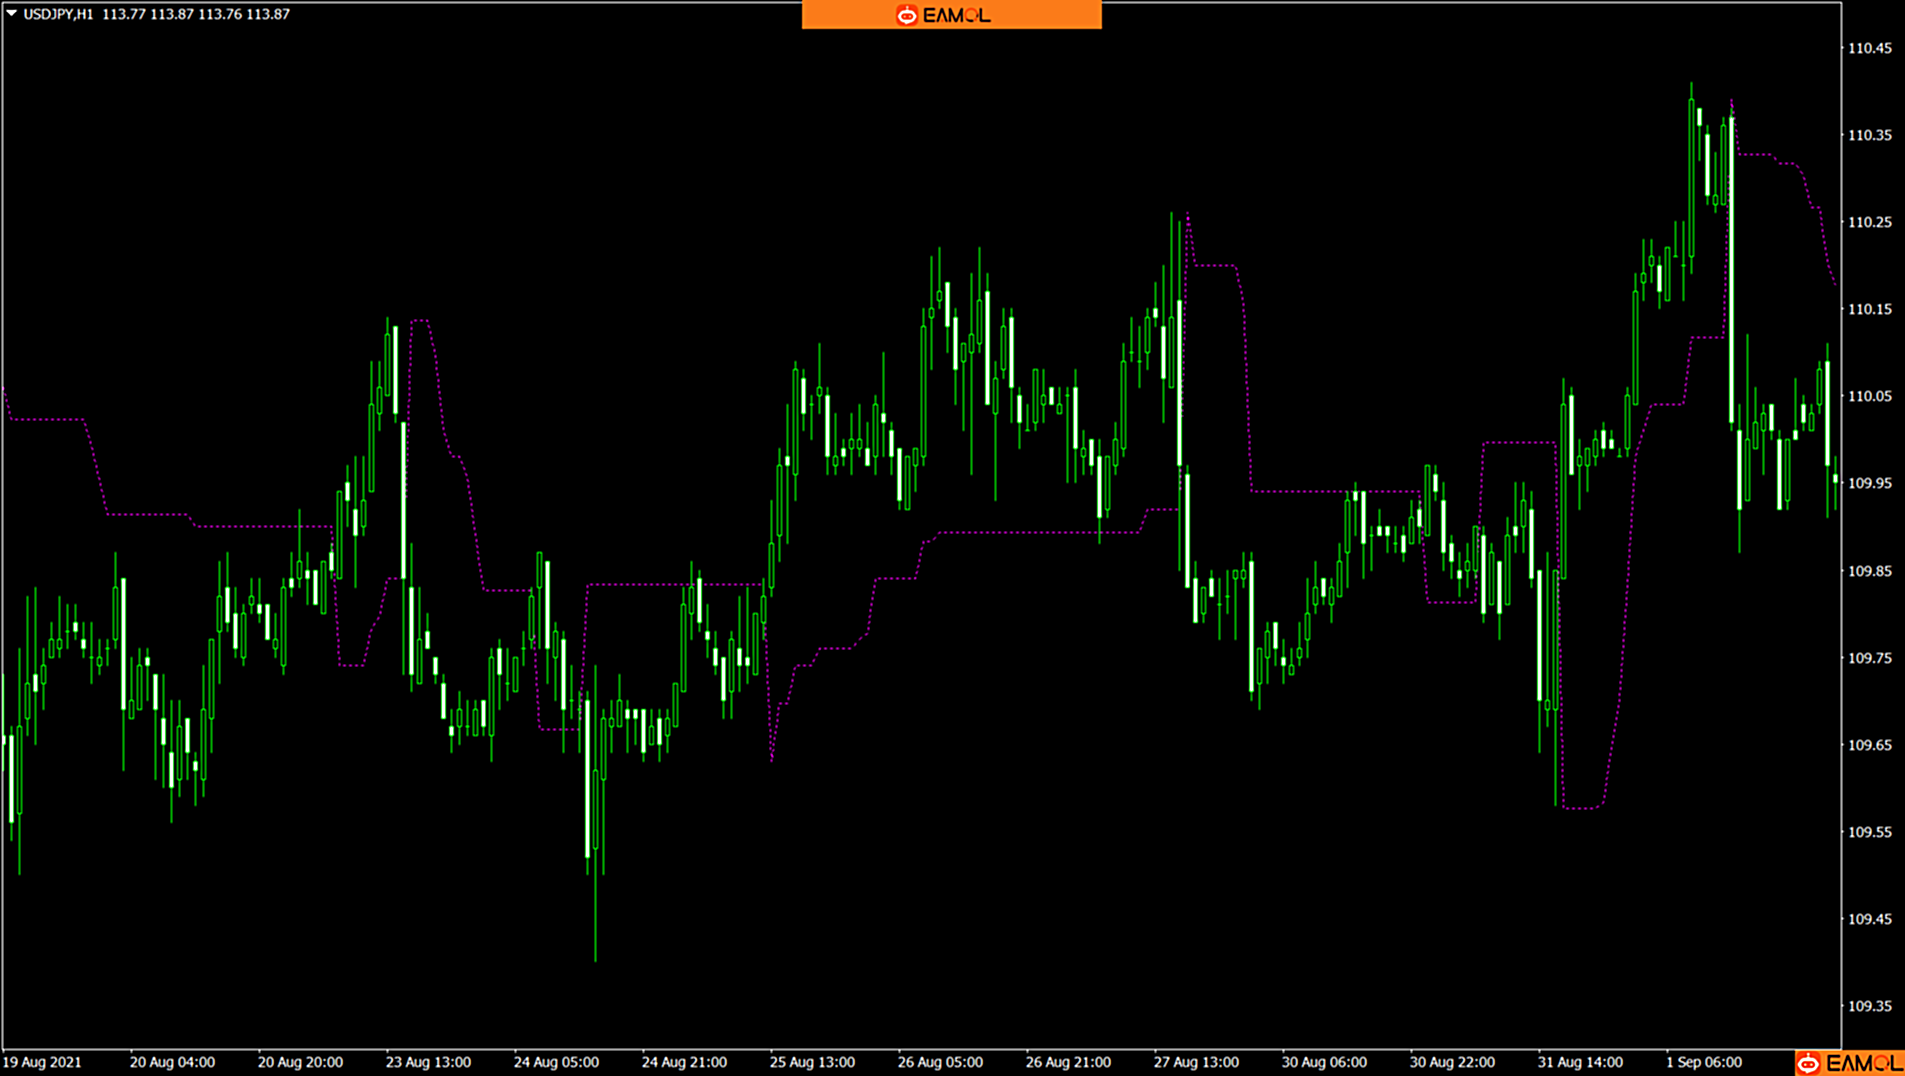Screen dimensions: 1905x1076
Task: Click the 110.35 price scale label
Action: [1869, 135]
